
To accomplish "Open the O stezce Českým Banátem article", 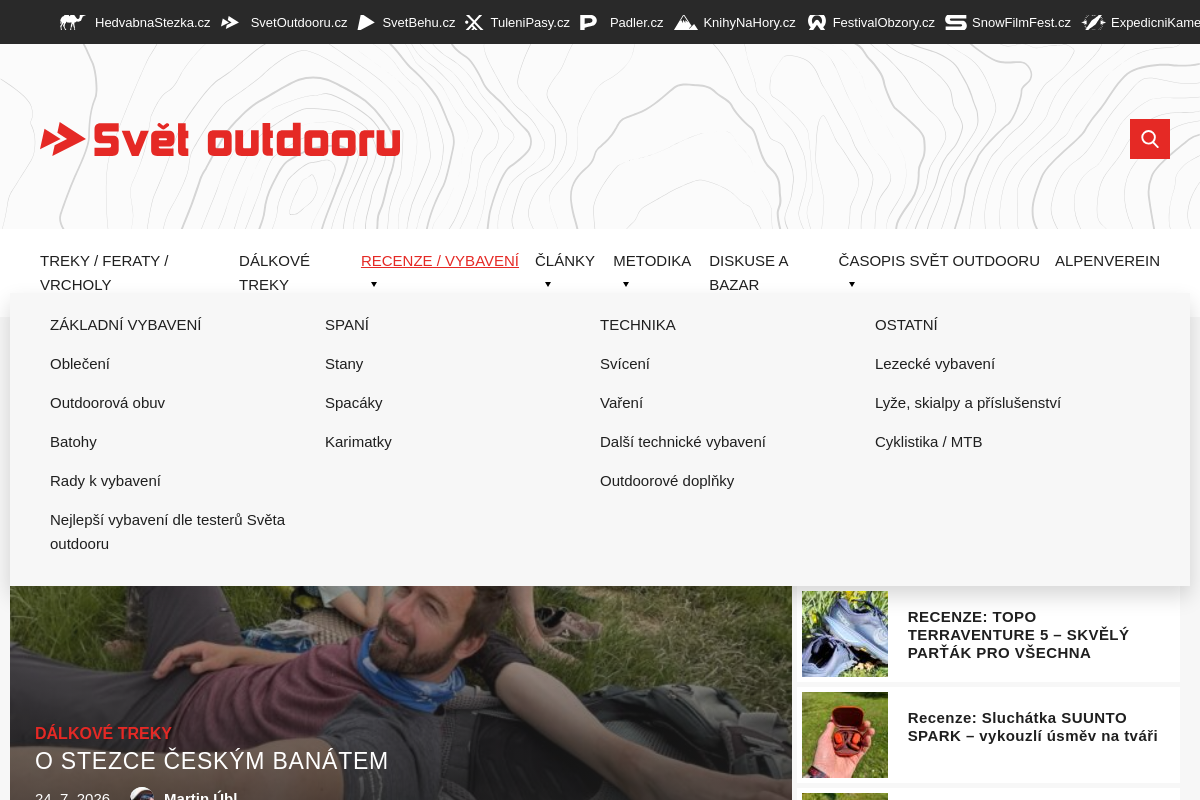I will tap(211, 761).
